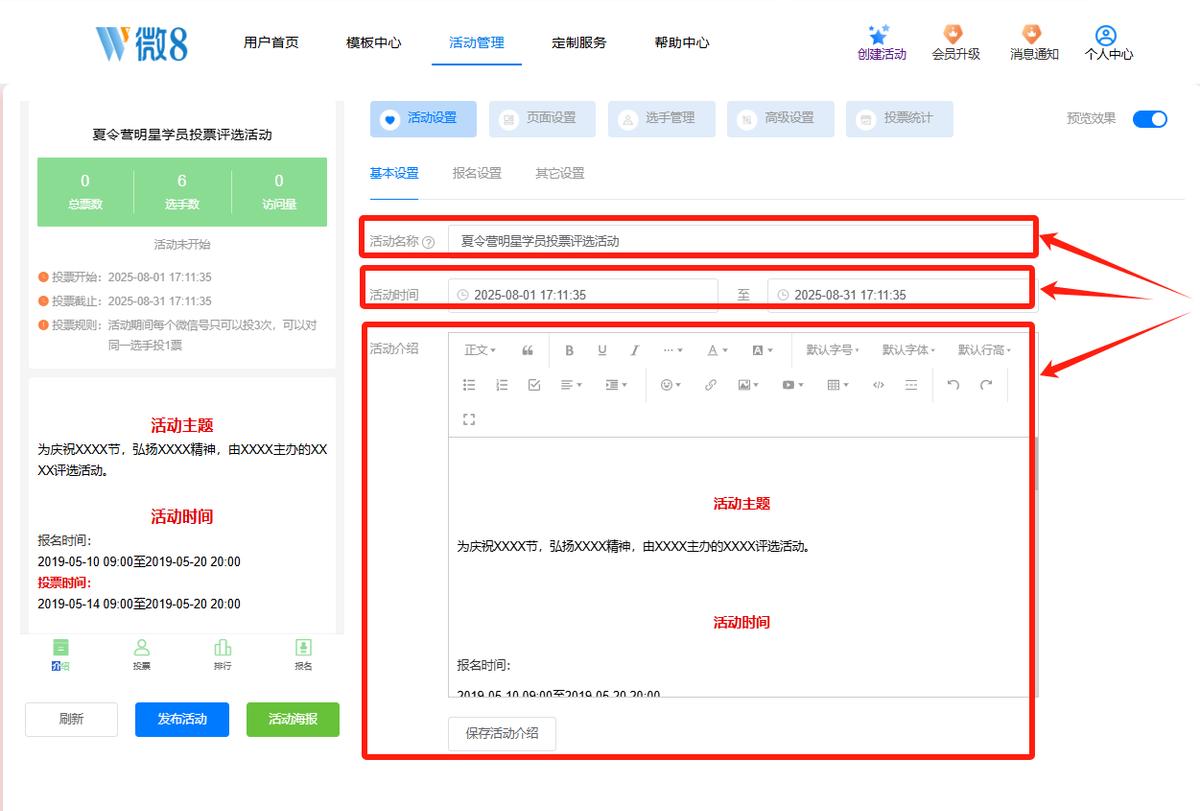The width and height of the screenshot is (1200, 811).
Task: Click the 发布活动 publish button
Action: point(182,719)
